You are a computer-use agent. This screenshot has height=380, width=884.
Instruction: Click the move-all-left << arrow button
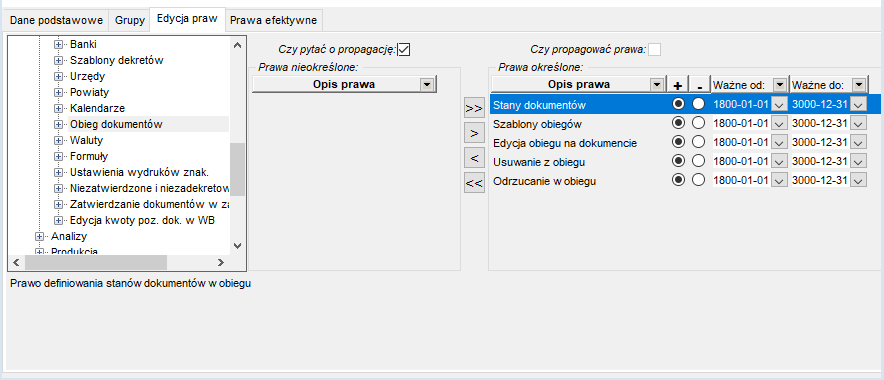pyautogui.click(x=474, y=183)
